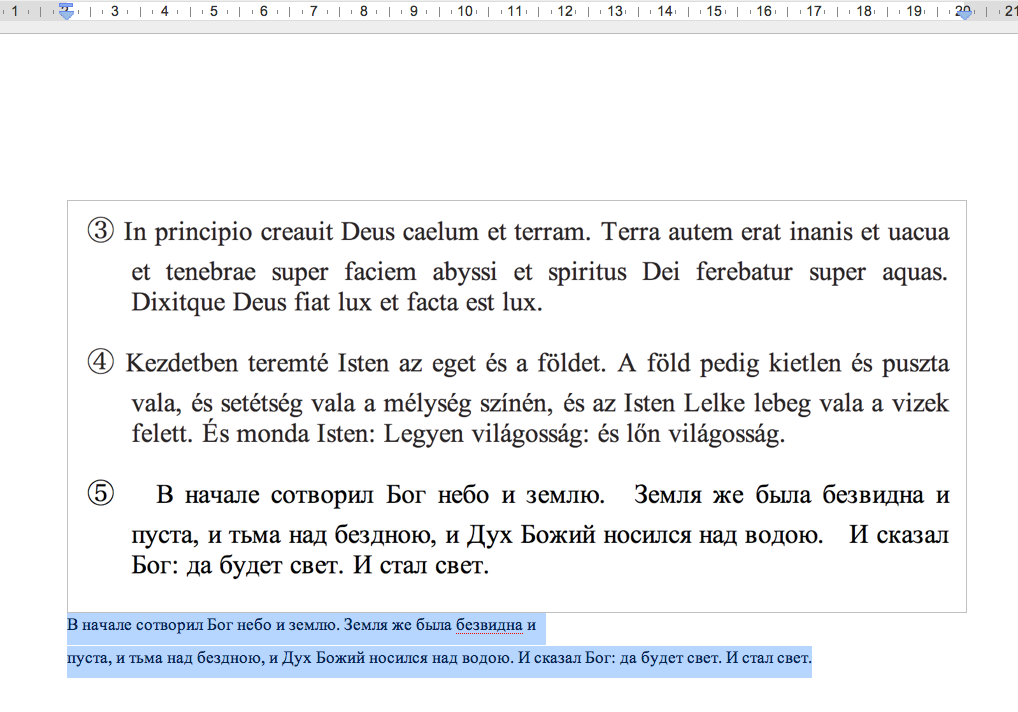Click the circled number 5 bullet
1018x712 pixels.
tap(101, 494)
